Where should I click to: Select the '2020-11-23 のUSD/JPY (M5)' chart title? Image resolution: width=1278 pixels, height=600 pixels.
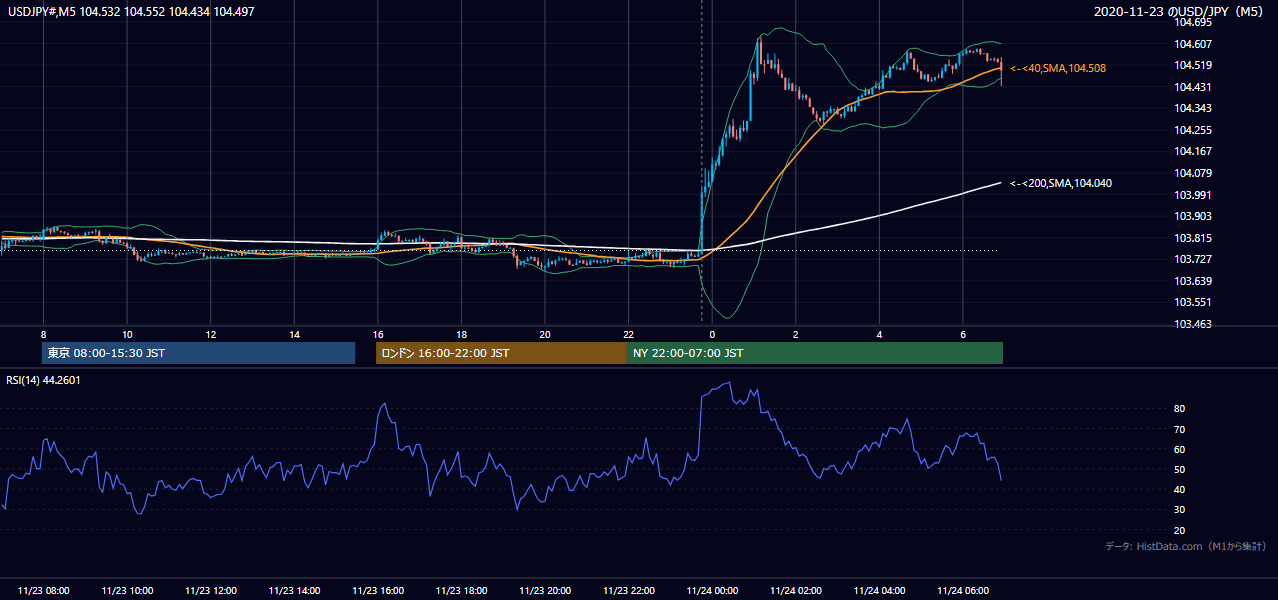tap(1179, 11)
